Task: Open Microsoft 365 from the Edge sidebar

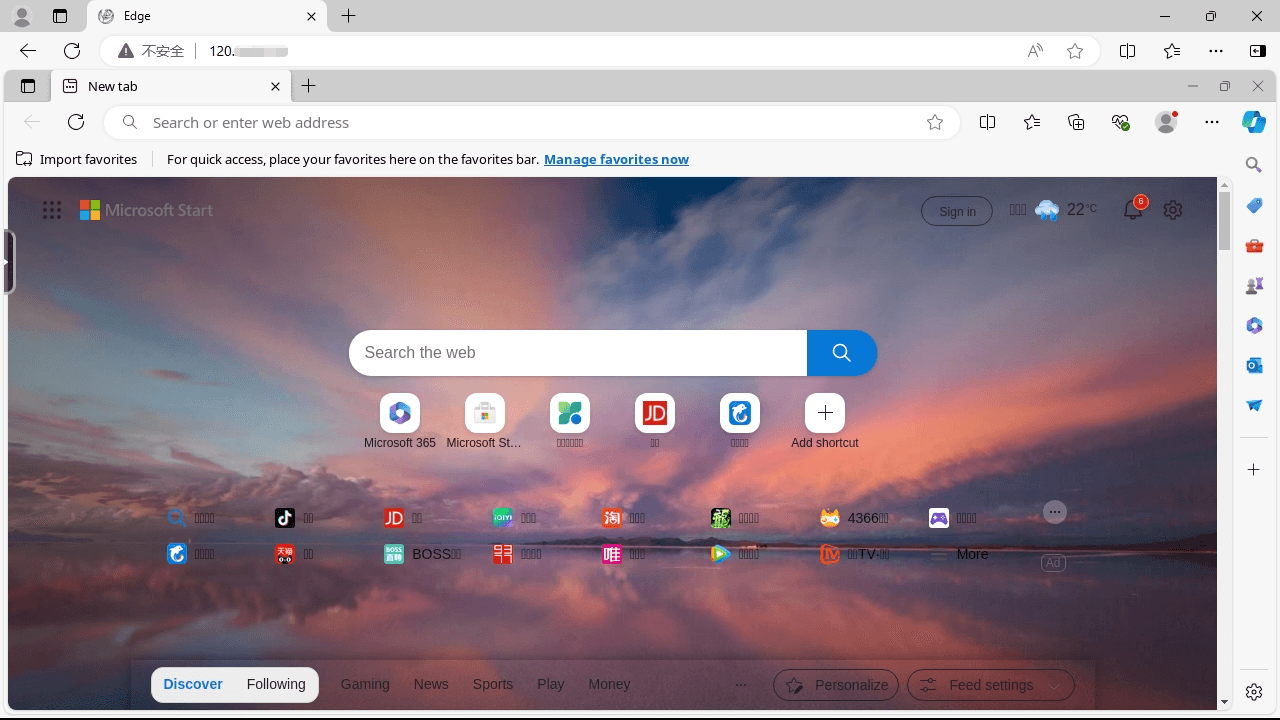Action: (x=1254, y=325)
